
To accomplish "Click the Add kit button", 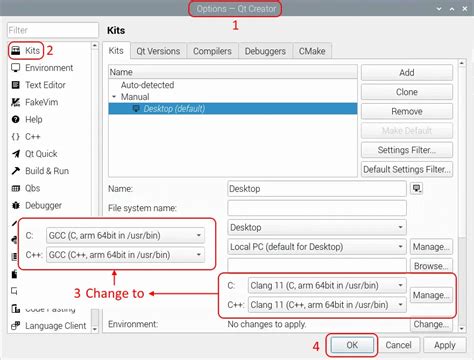I will tap(407, 73).
